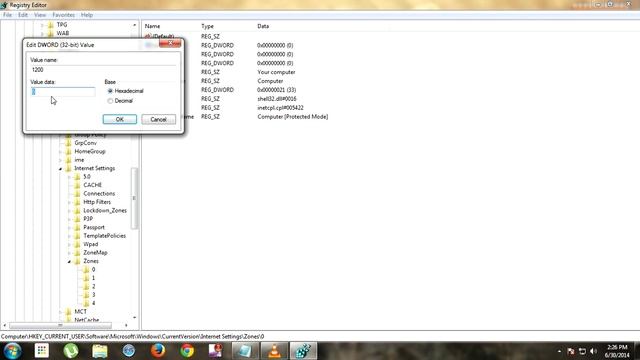This screenshot has width=640, height=360.
Task: Confirm the DWORD dialog with OK
Action: click(120, 119)
